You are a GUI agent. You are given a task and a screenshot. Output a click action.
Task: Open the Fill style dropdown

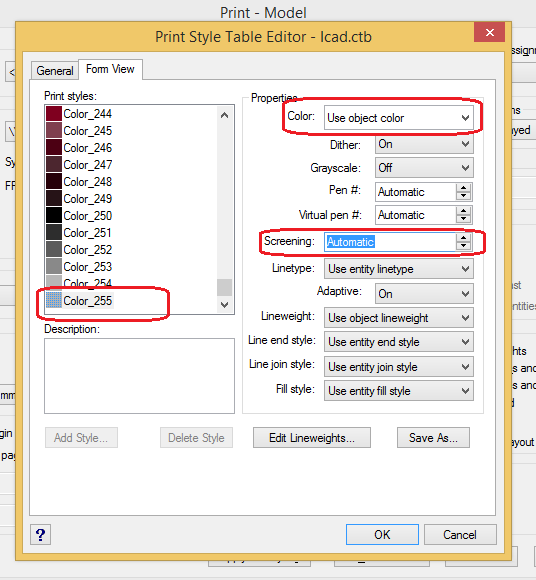(x=398, y=391)
